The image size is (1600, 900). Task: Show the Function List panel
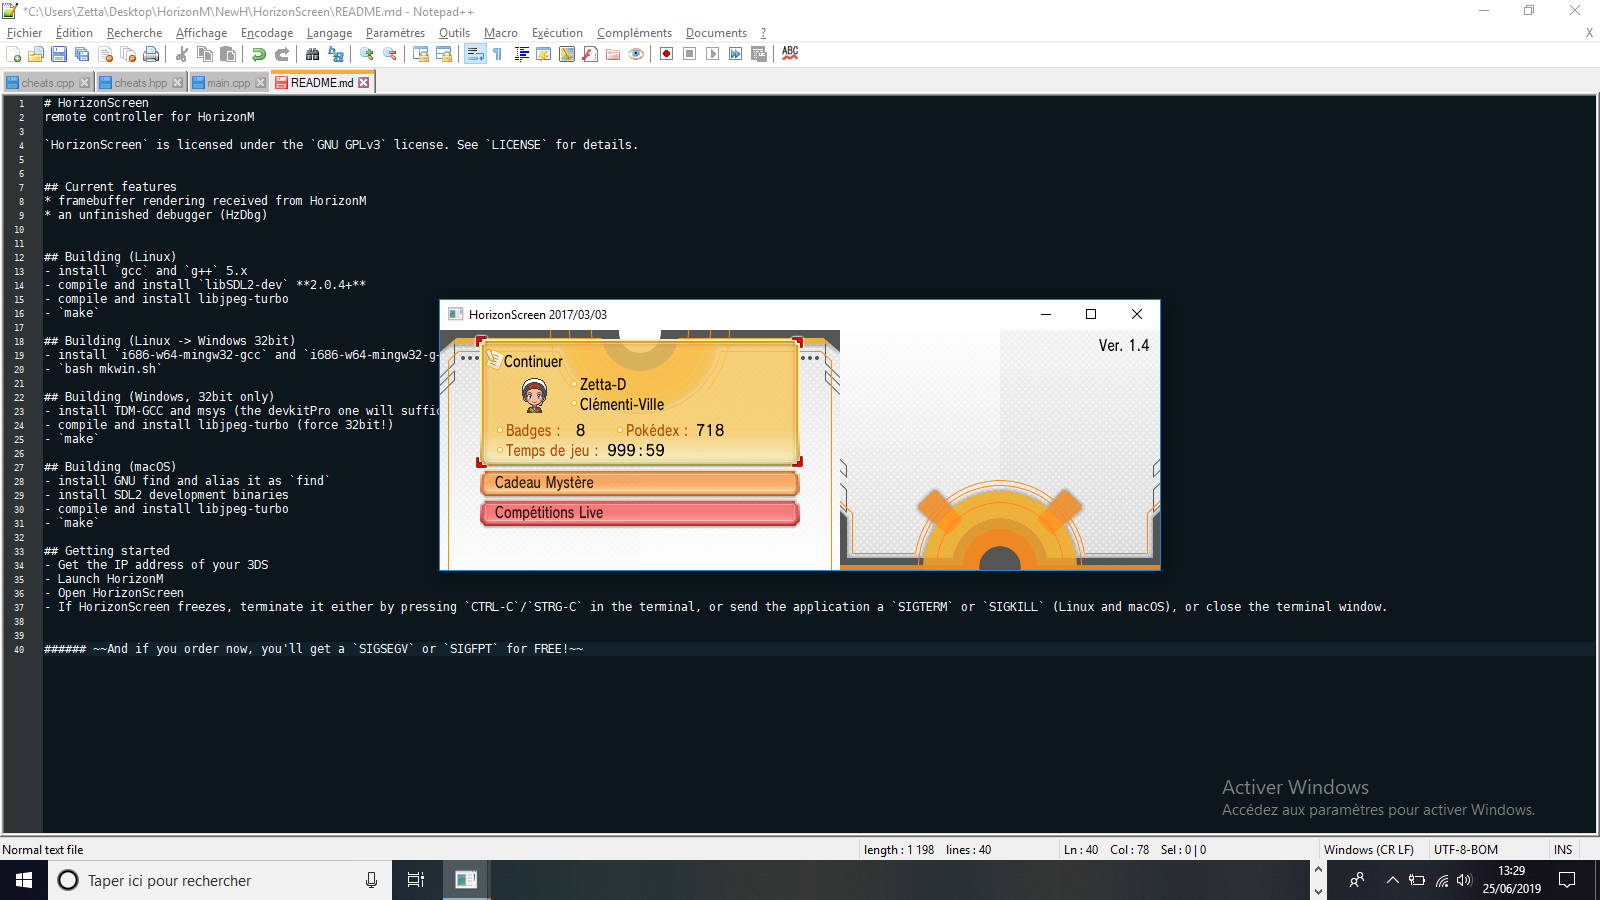(590, 54)
